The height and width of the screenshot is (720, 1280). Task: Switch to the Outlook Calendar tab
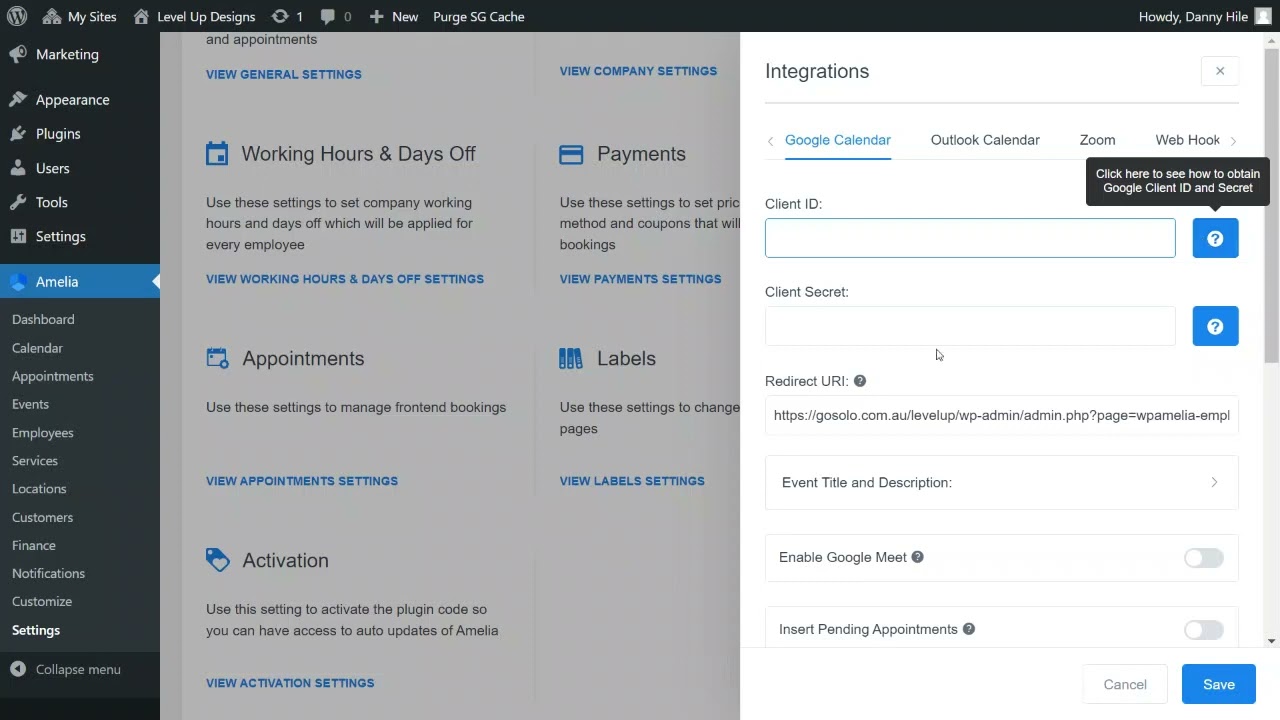point(985,140)
